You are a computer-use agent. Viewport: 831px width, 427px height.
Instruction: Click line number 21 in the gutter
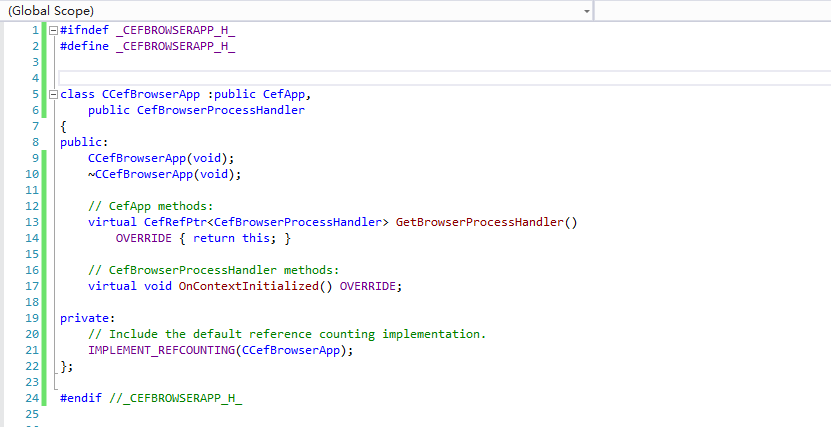tap(32, 350)
